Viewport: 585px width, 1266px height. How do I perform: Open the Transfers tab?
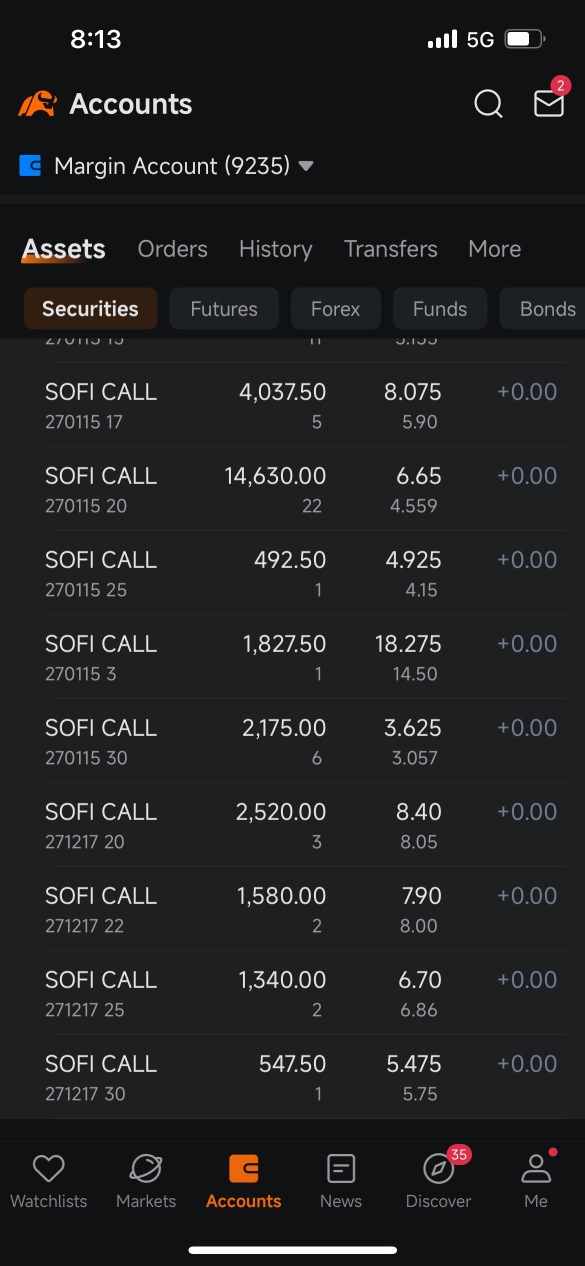[391, 249]
